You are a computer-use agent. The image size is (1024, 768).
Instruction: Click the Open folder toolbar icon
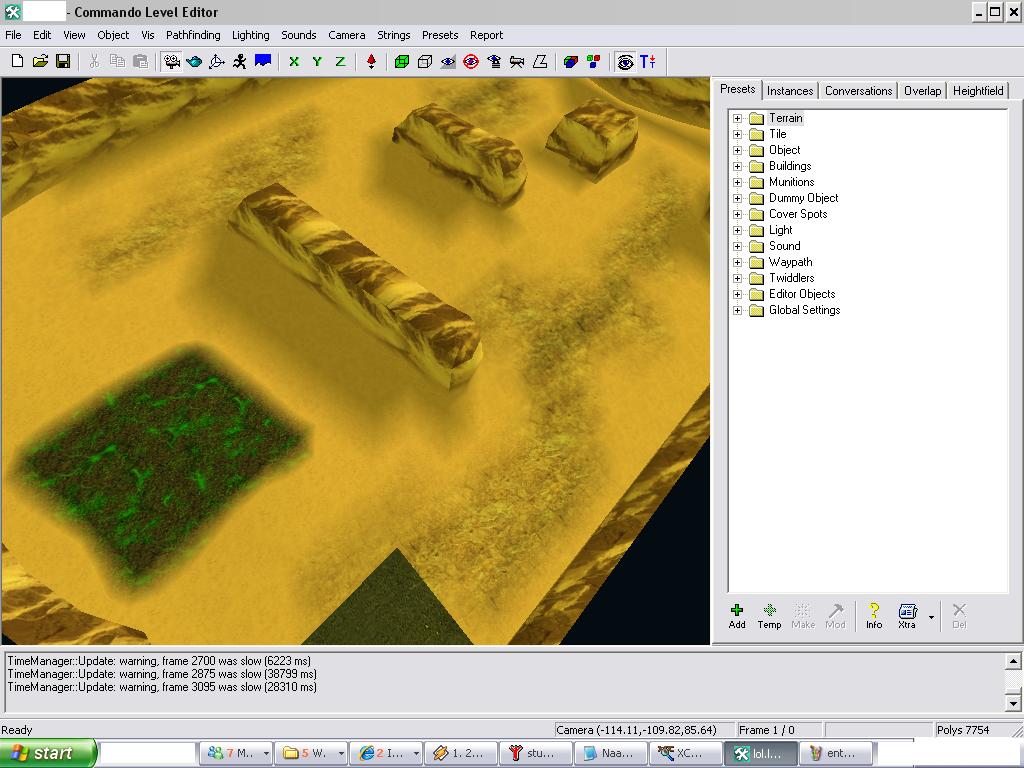click(x=40, y=62)
